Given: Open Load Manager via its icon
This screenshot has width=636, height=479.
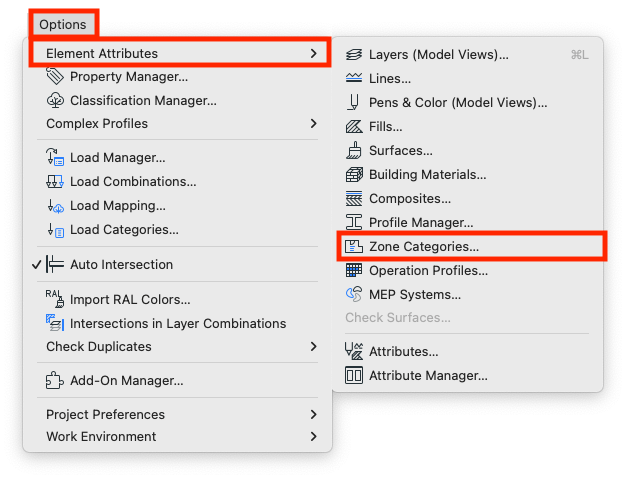Looking at the screenshot, I should (x=55, y=157).
